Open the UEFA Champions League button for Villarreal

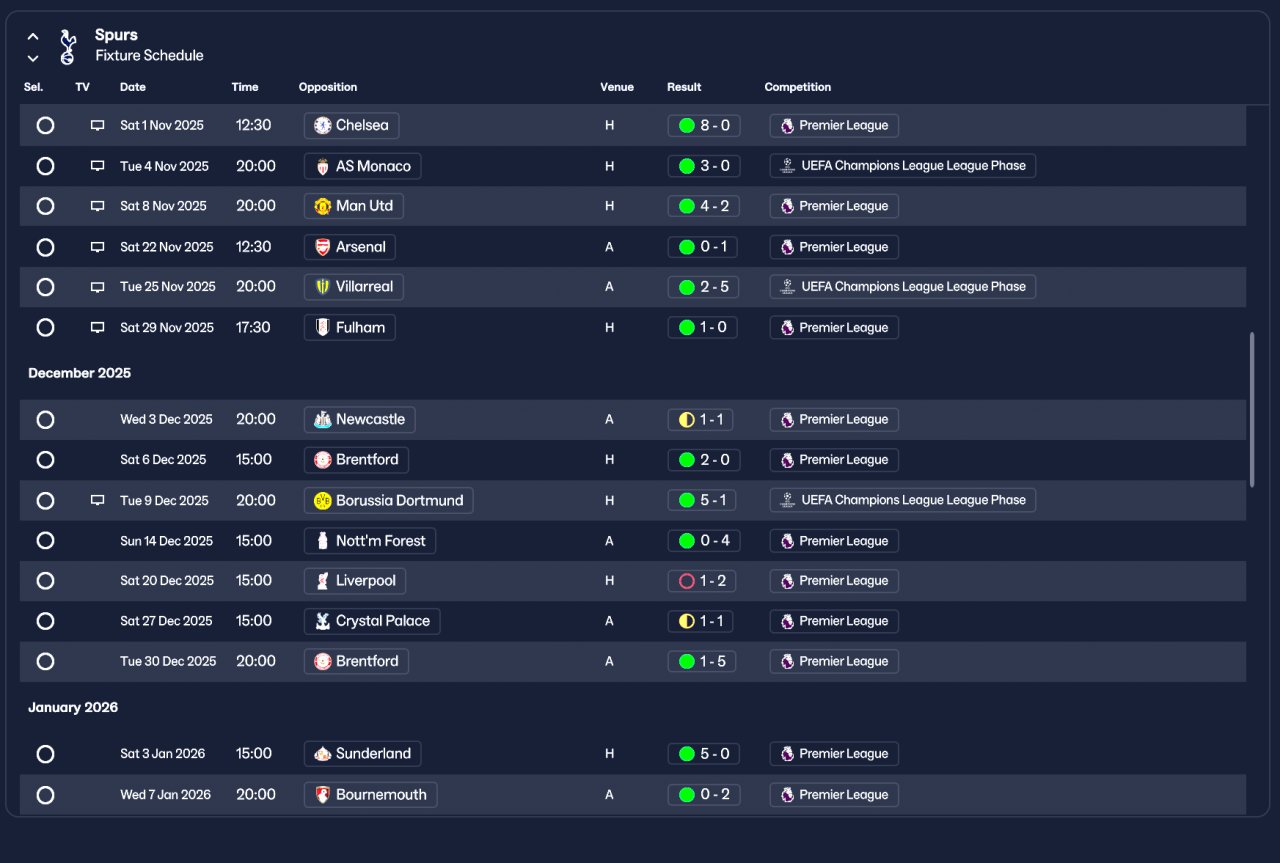tap(903, 287)
